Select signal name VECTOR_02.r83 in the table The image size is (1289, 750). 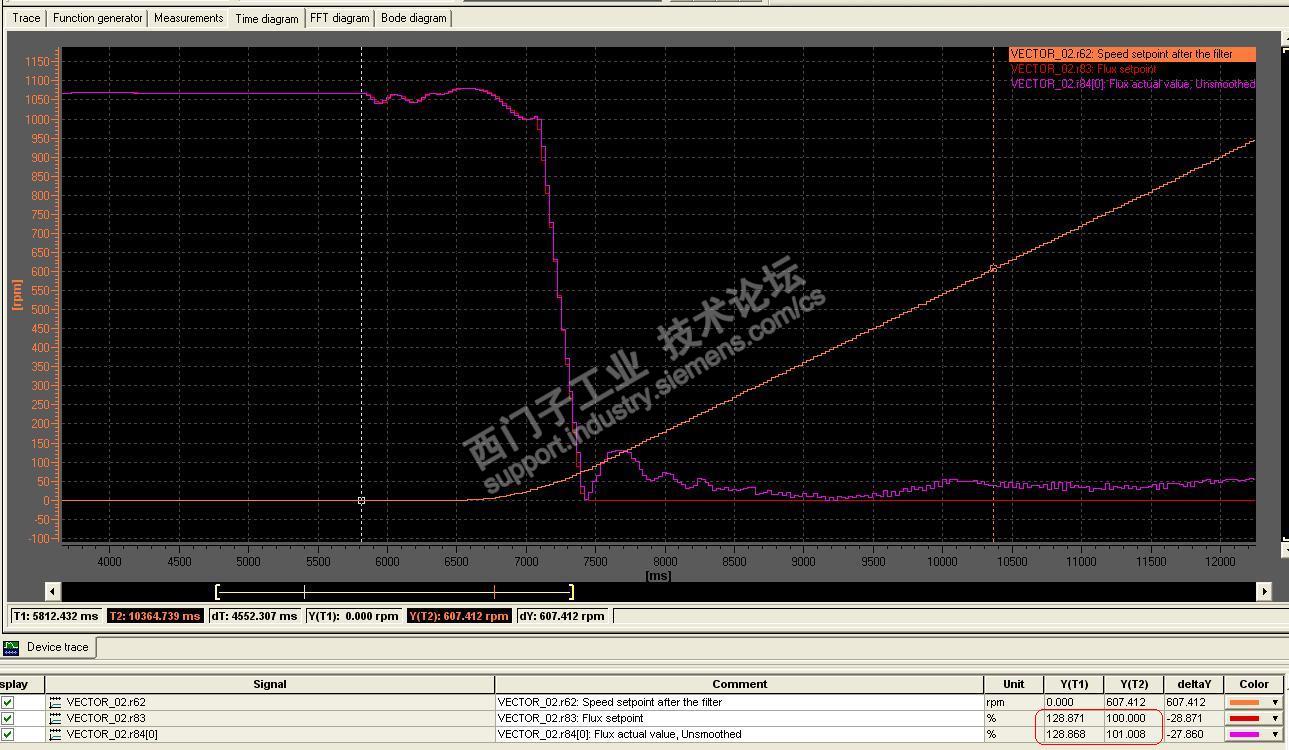106,718
